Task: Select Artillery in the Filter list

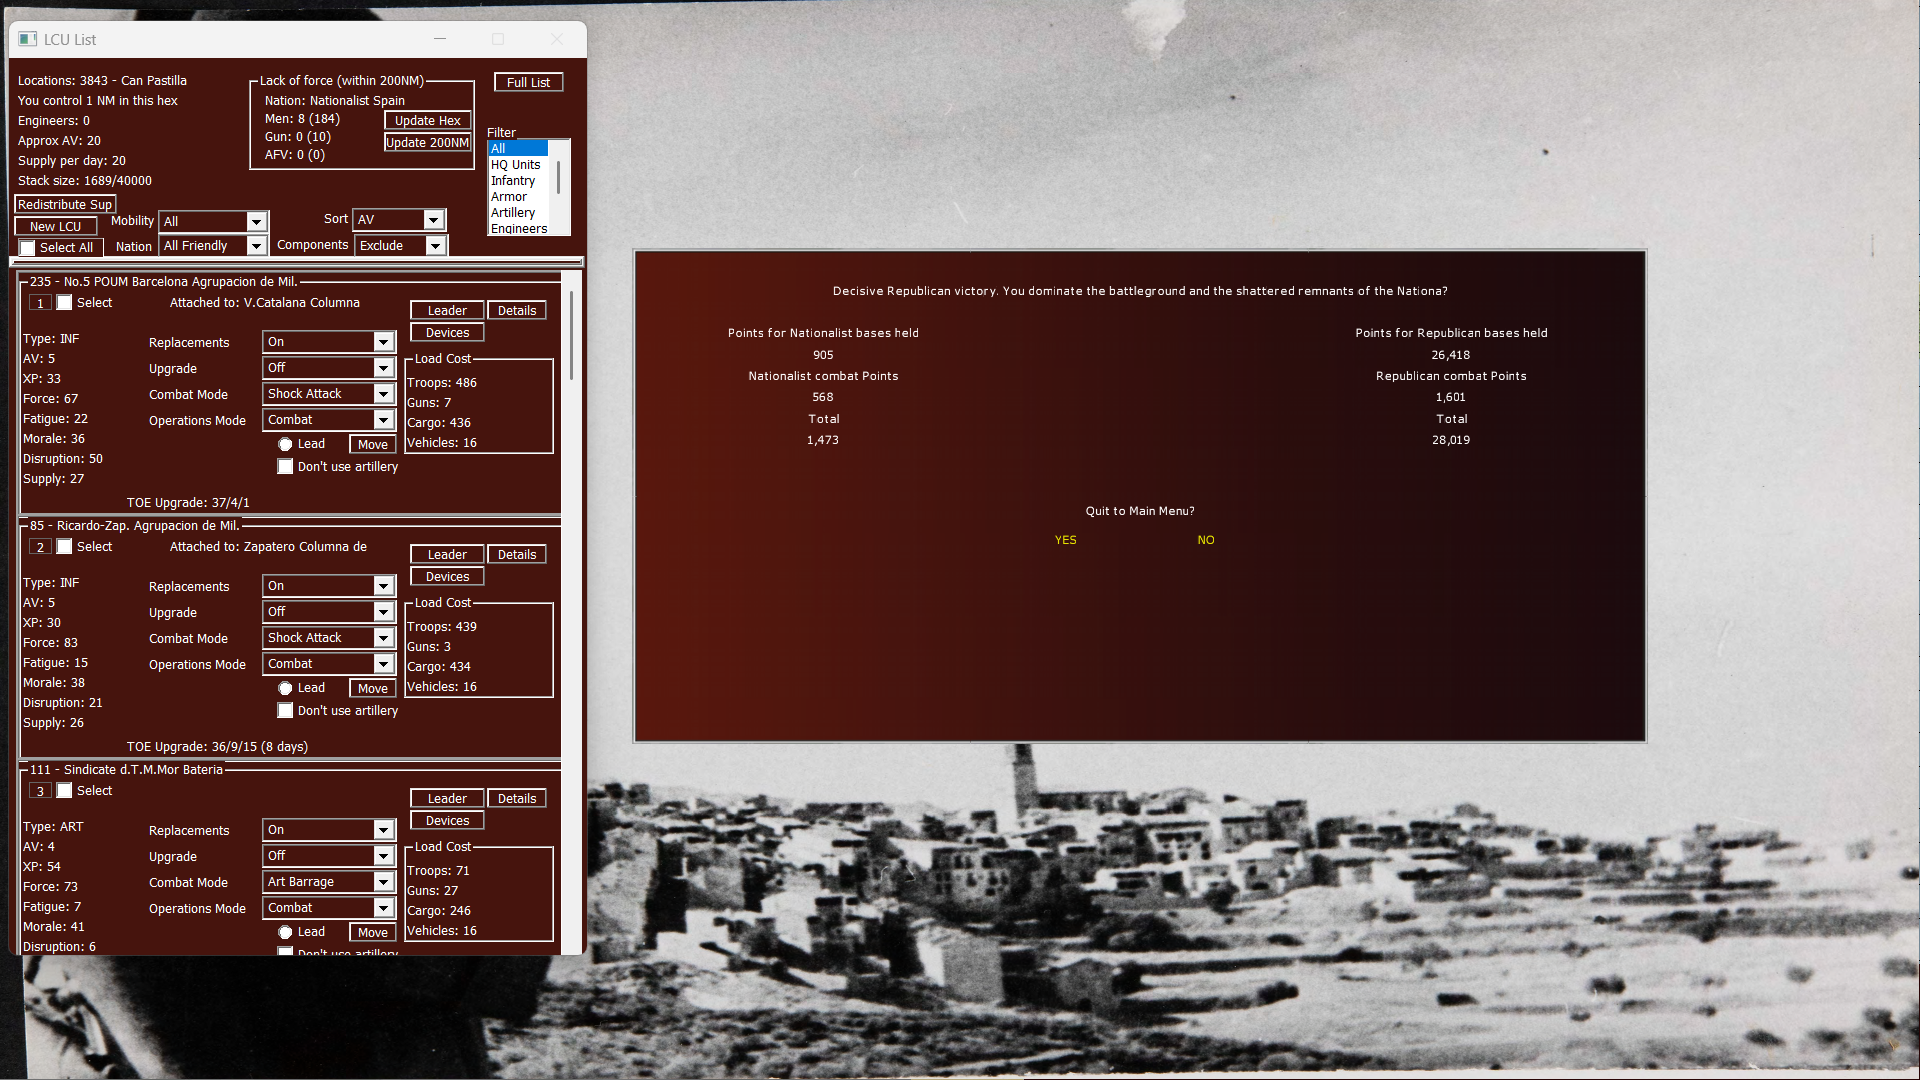Action: pyautogui.click(x=514, y=212)
